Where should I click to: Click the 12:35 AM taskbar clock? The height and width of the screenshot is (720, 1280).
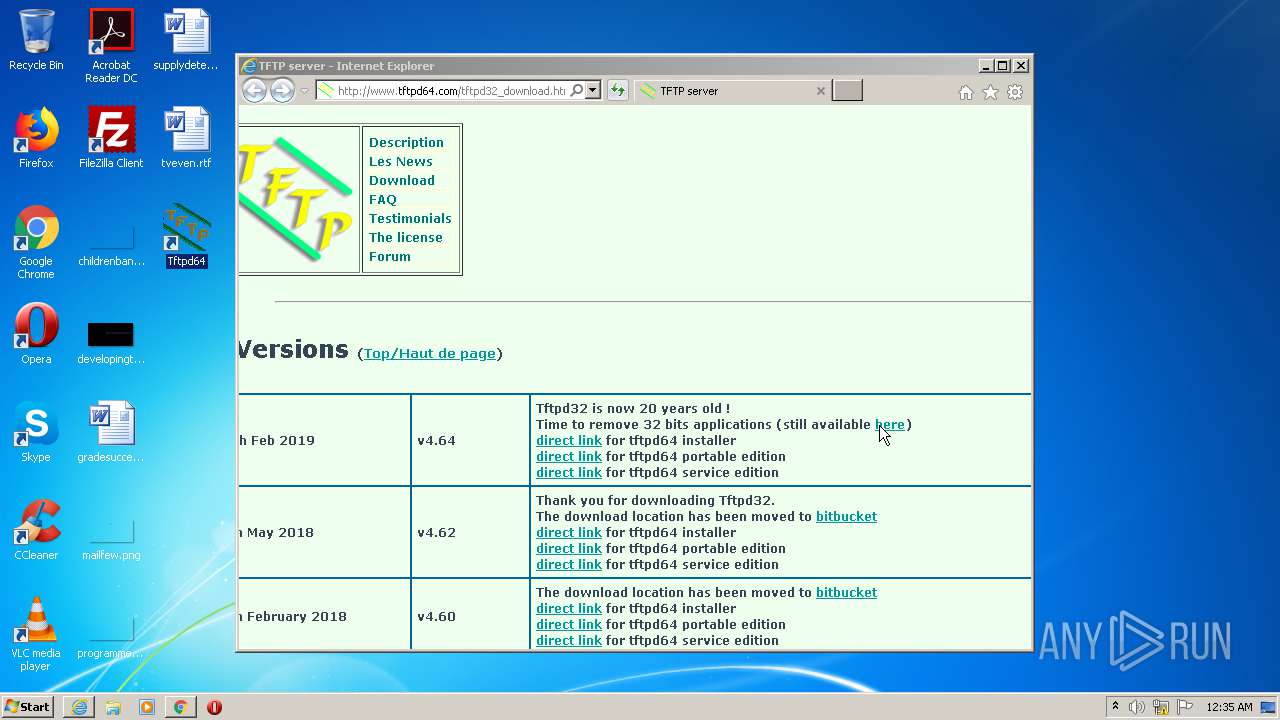(1229, 707)
